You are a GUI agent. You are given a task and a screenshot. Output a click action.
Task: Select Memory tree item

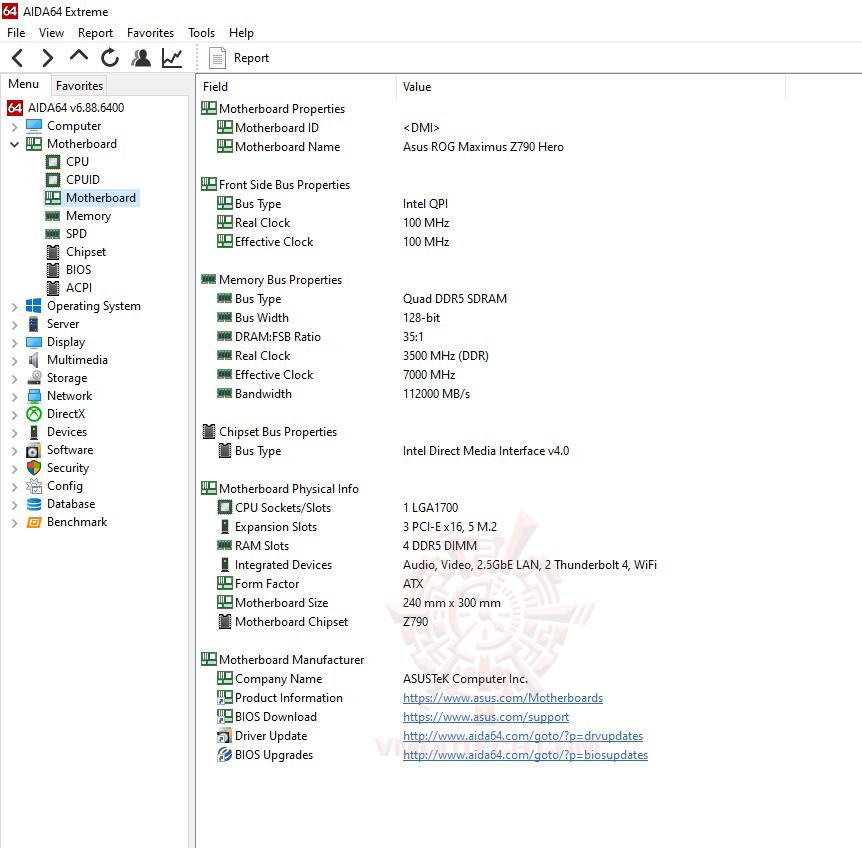(88, 215)
